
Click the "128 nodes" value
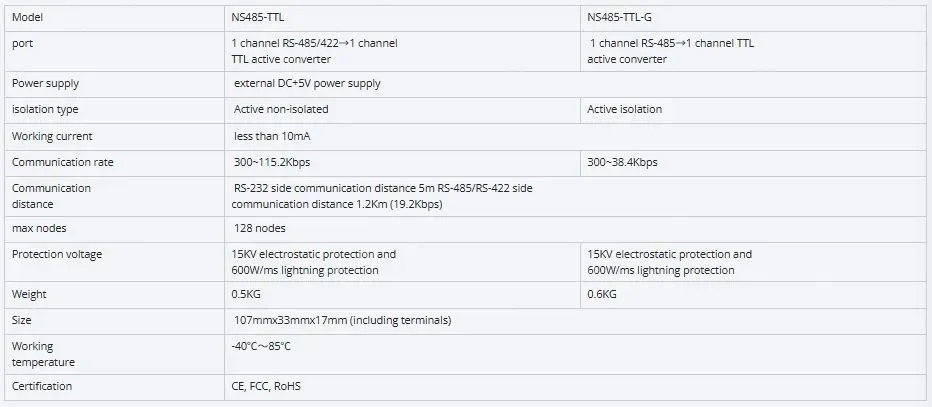pos(260,228)
